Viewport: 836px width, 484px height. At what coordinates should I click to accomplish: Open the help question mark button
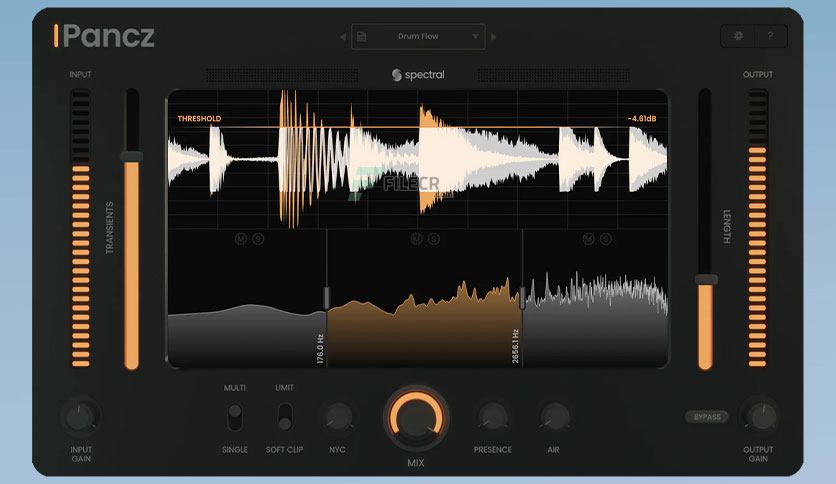[x=770, y=36]
